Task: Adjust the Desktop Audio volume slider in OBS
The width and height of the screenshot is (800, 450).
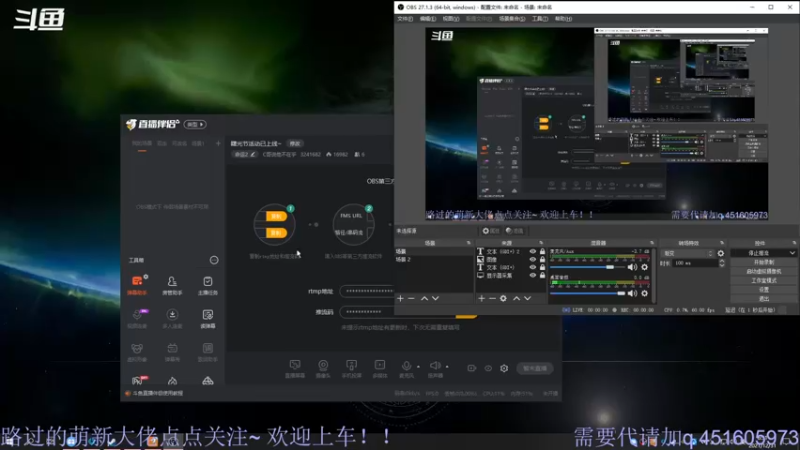Action: [587, 293]
